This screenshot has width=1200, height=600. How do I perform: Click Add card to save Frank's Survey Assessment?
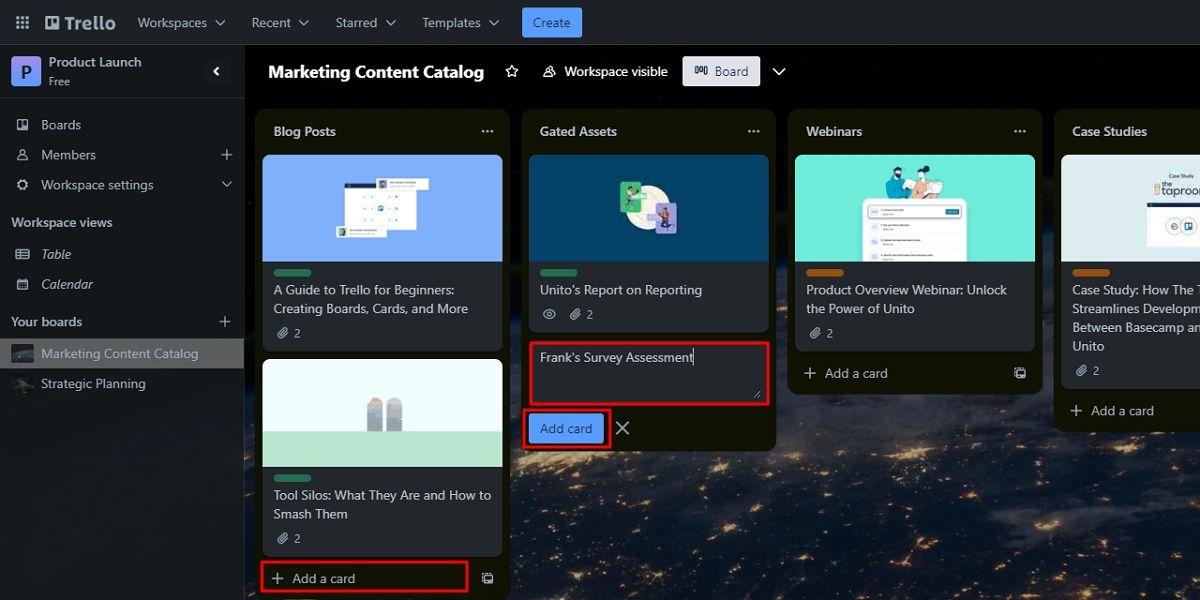[x=565, y=428]
